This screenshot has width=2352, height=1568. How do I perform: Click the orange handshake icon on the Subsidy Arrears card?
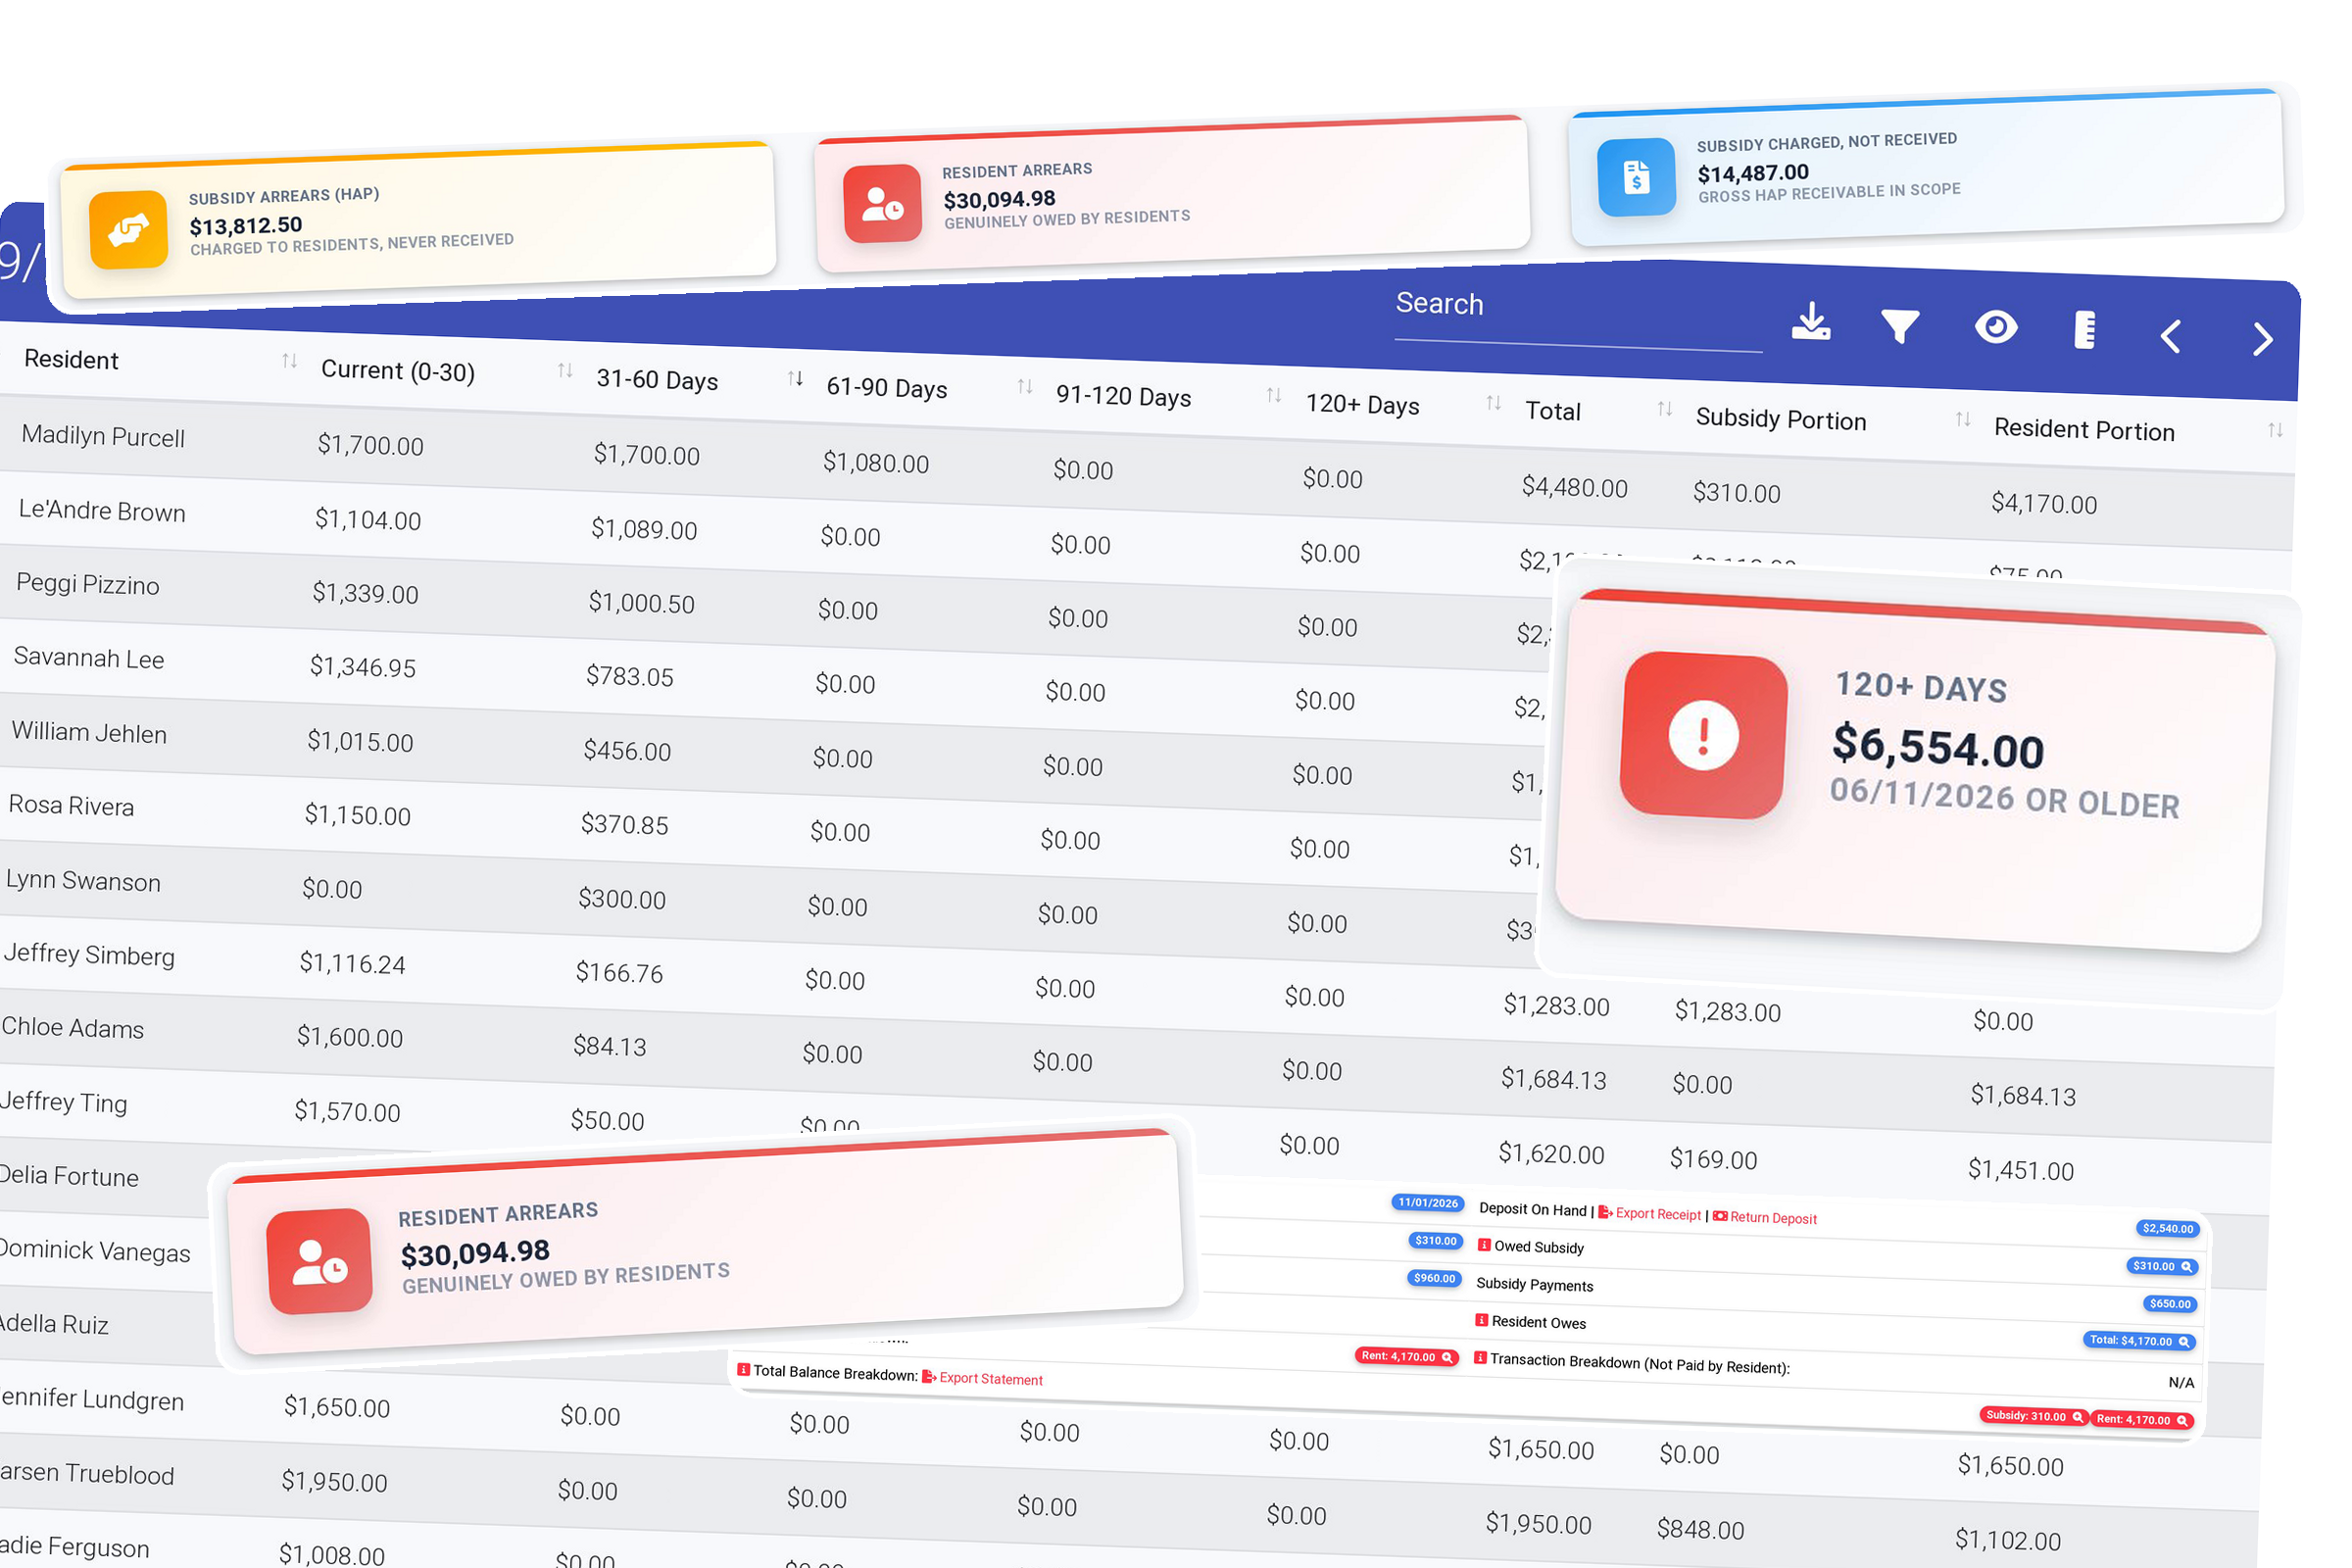(129, 230)
